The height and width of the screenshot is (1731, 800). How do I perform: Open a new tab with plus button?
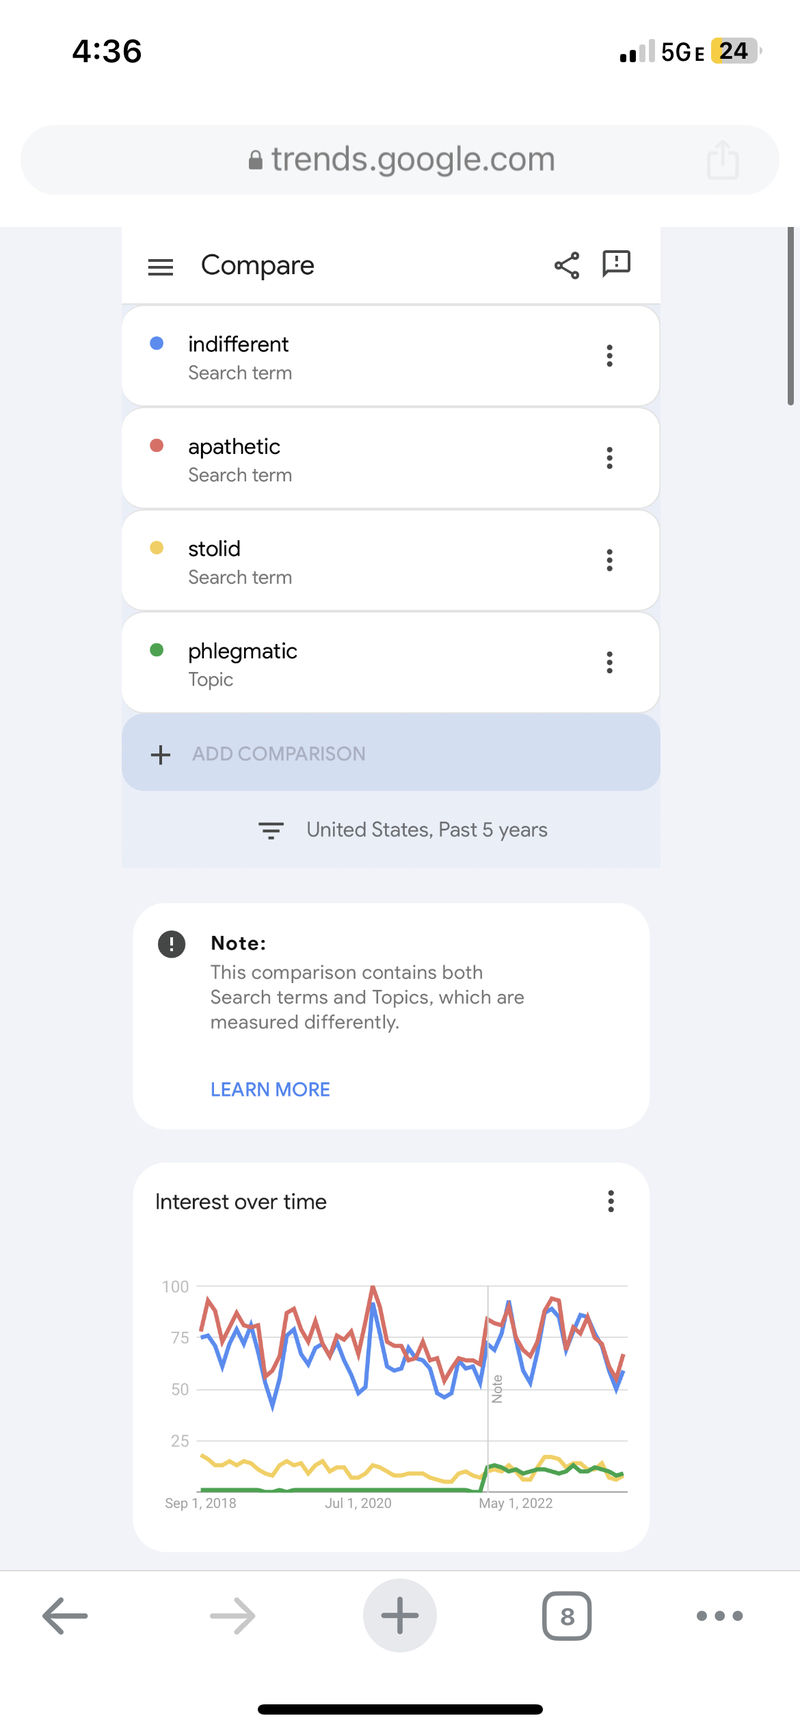[400, 1615]
